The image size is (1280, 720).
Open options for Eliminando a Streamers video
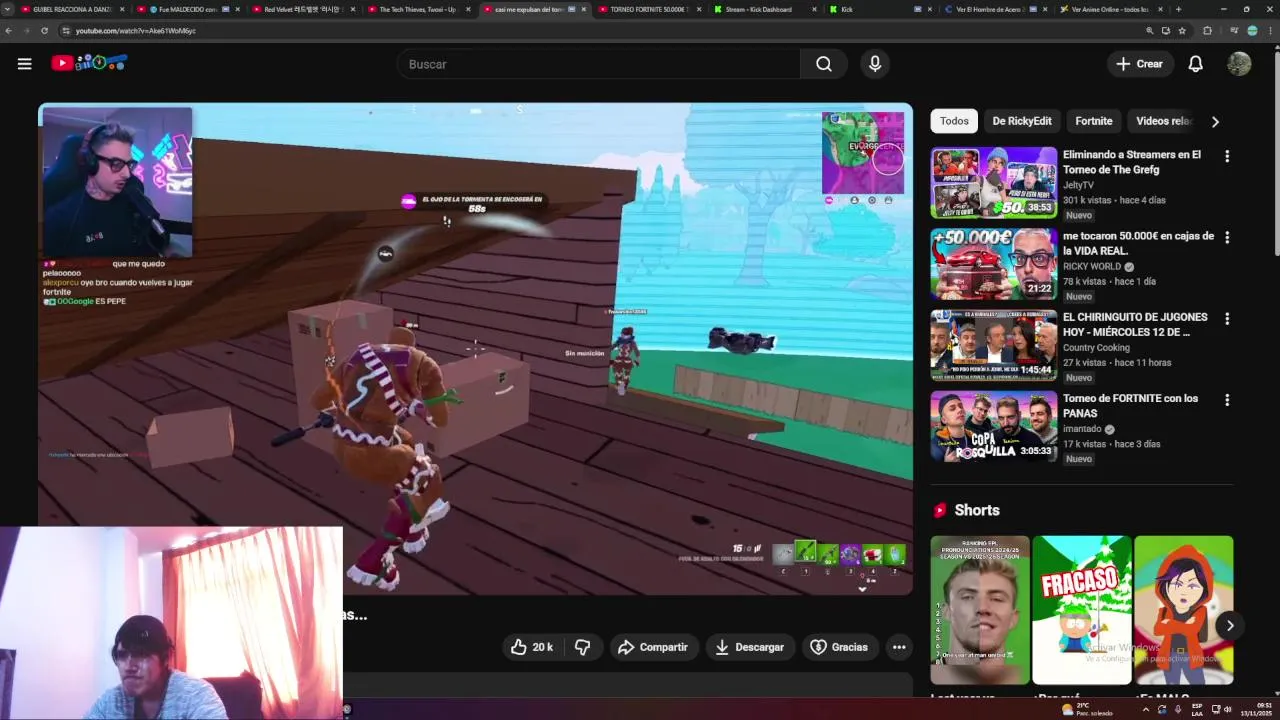pyautogui.click(x=1227, y=156)
